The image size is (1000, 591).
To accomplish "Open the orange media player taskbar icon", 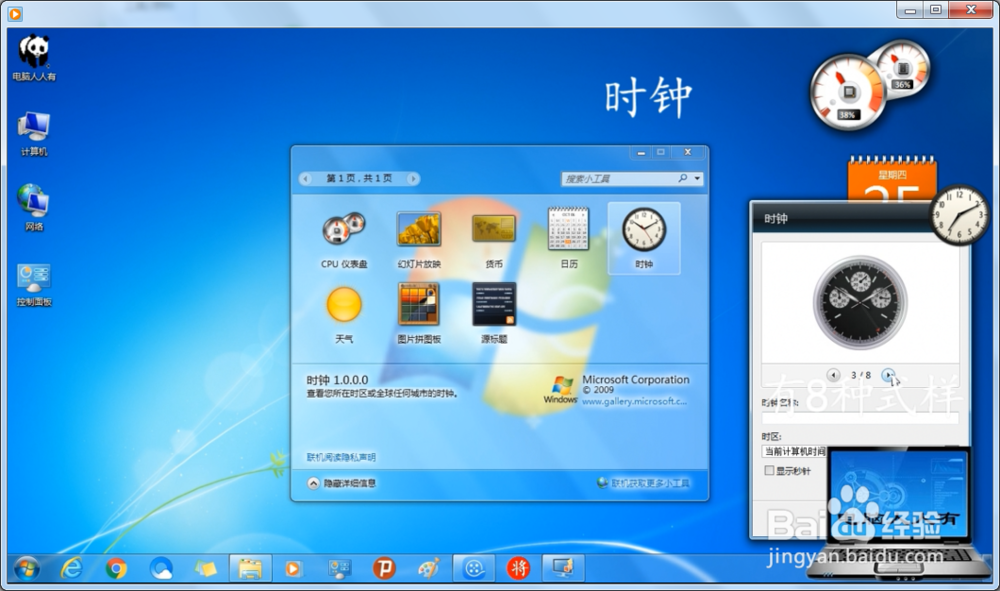I will tap(293, 568).
